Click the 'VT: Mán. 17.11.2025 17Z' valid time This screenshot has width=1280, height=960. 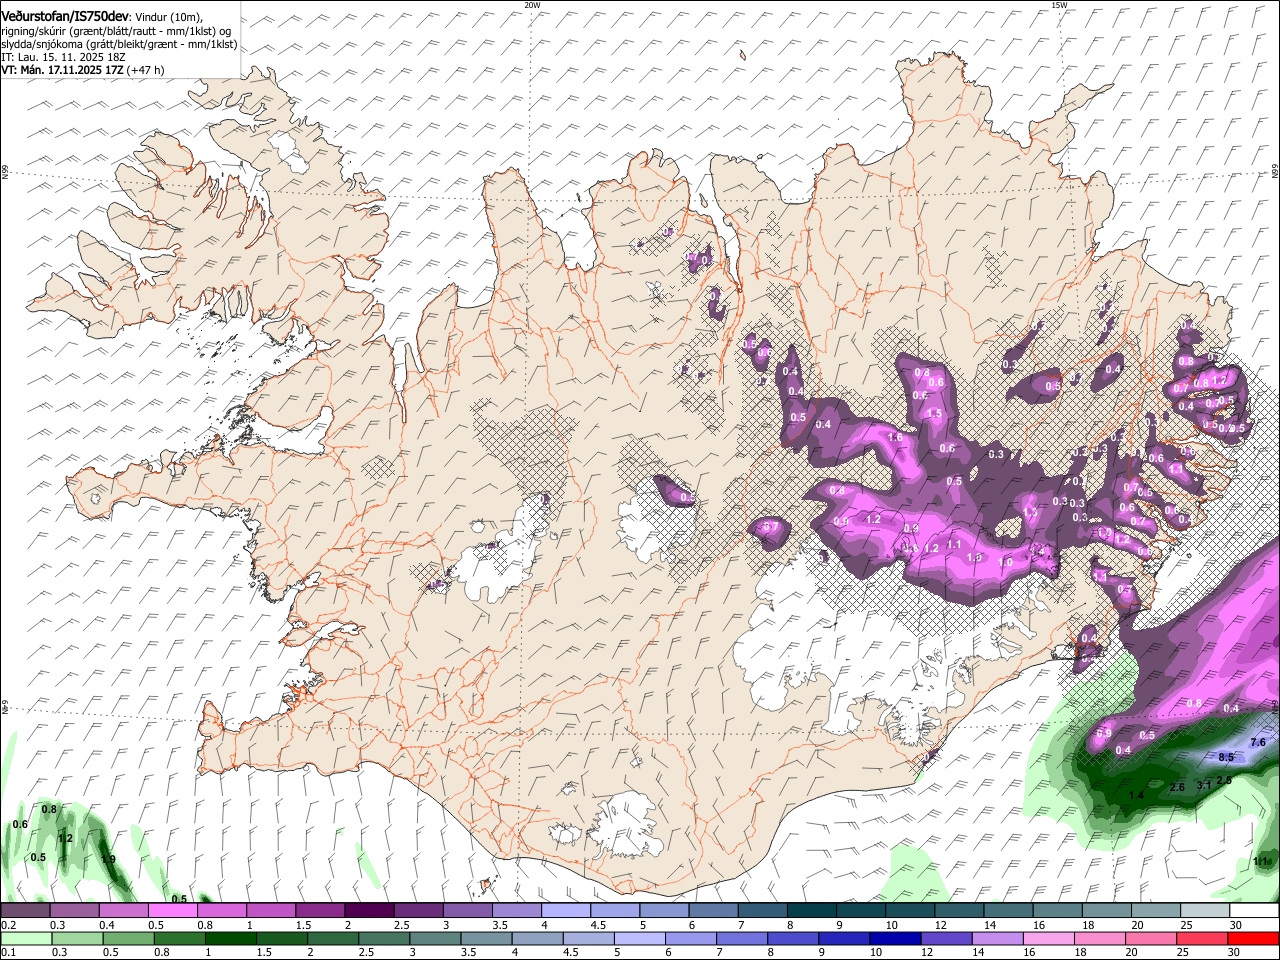62,70
